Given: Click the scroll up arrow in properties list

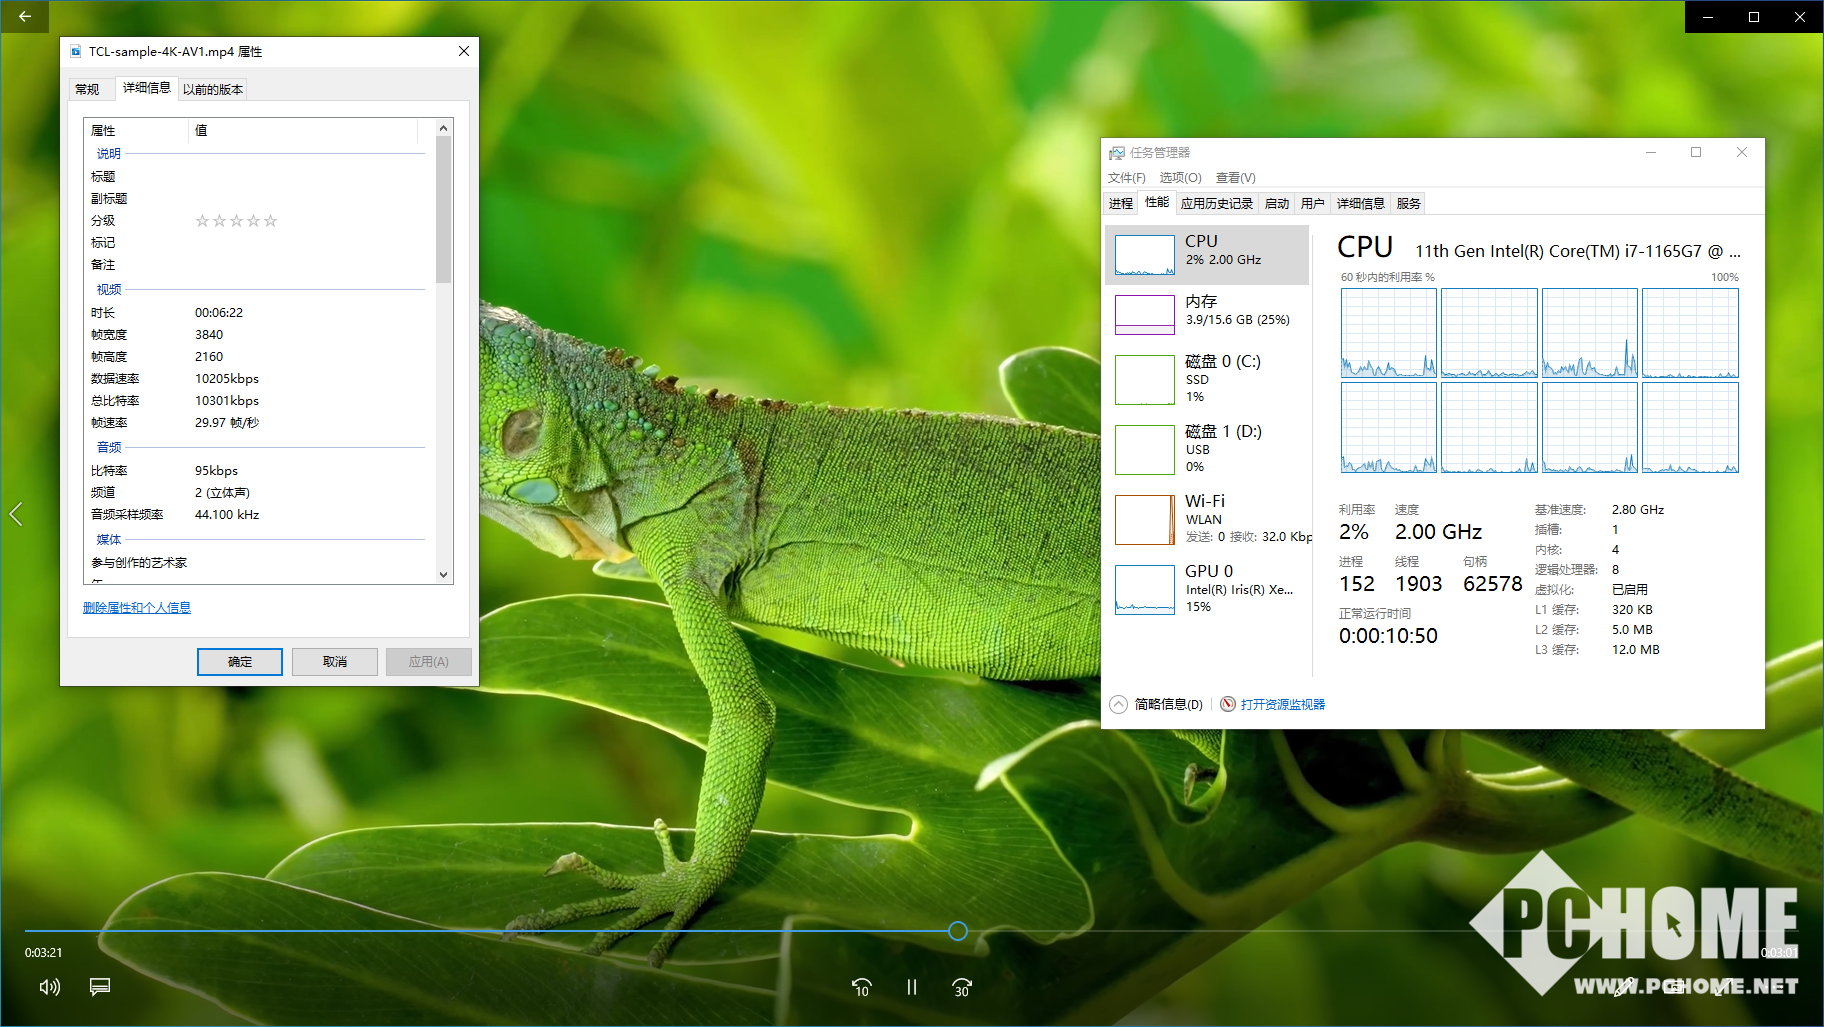Looking at the screenshot, I should 444,128.
